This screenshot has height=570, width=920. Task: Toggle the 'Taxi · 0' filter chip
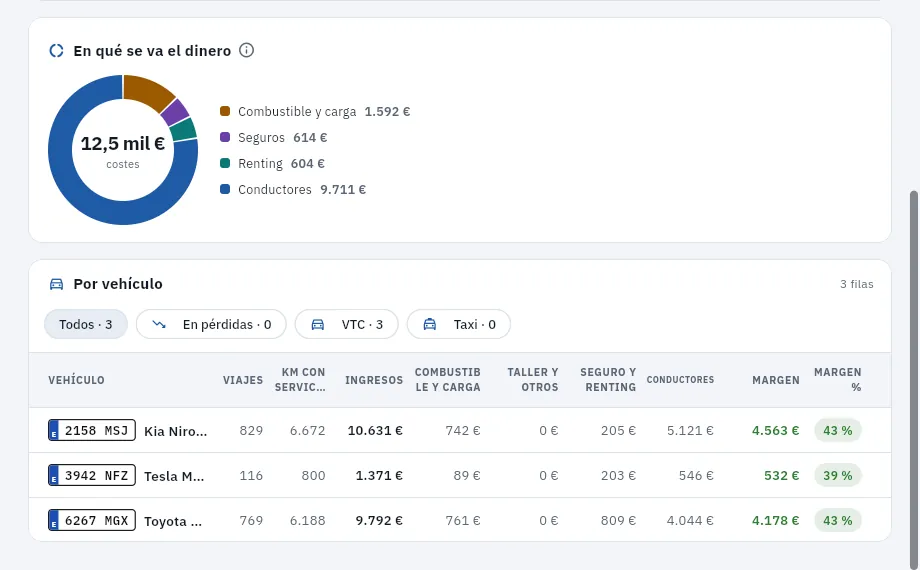coord(459,325)
